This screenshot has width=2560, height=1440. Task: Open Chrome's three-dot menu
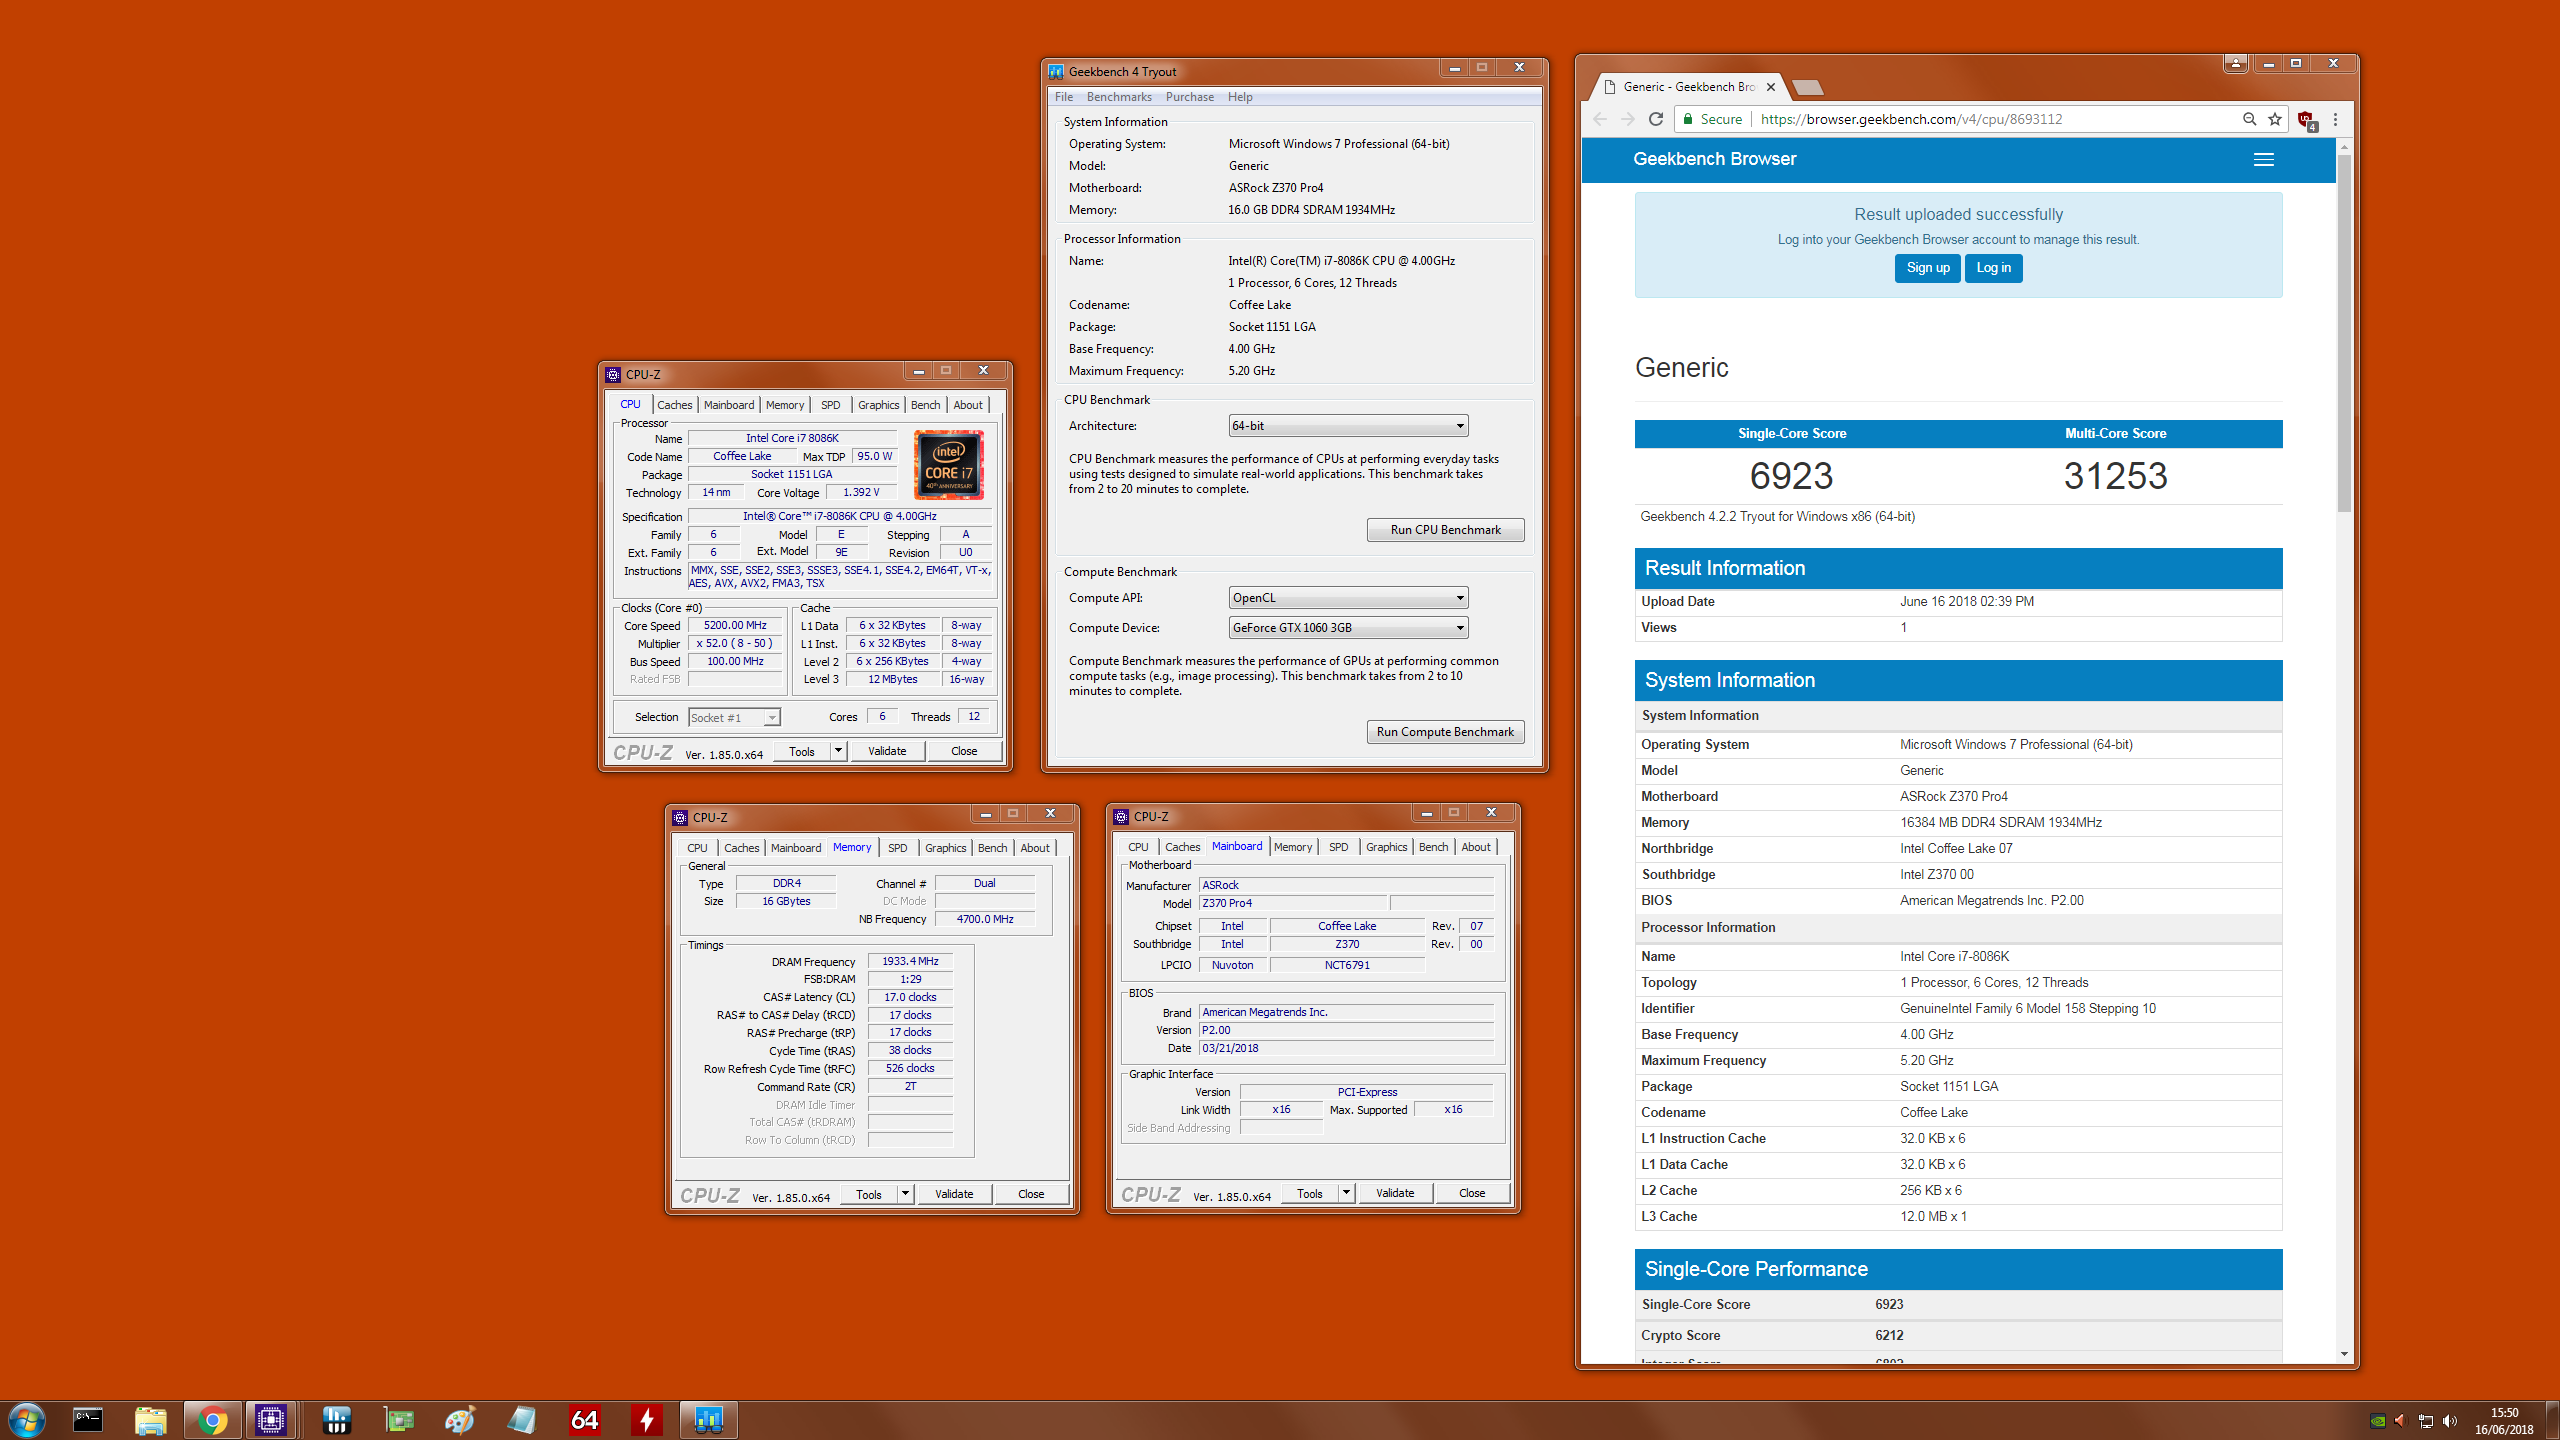click(x=2336, y=119)
